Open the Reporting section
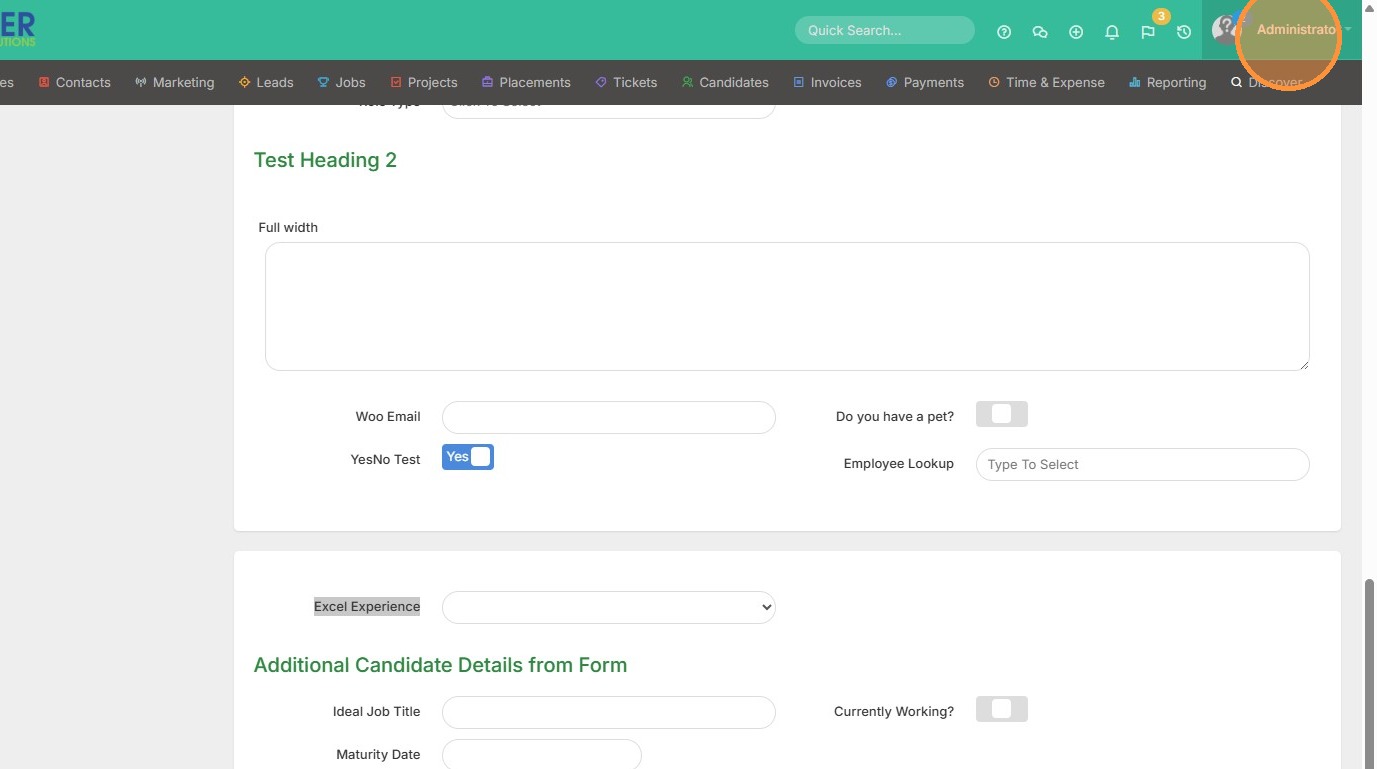This screenshot has height=769, width=1377. point(1167,82)
